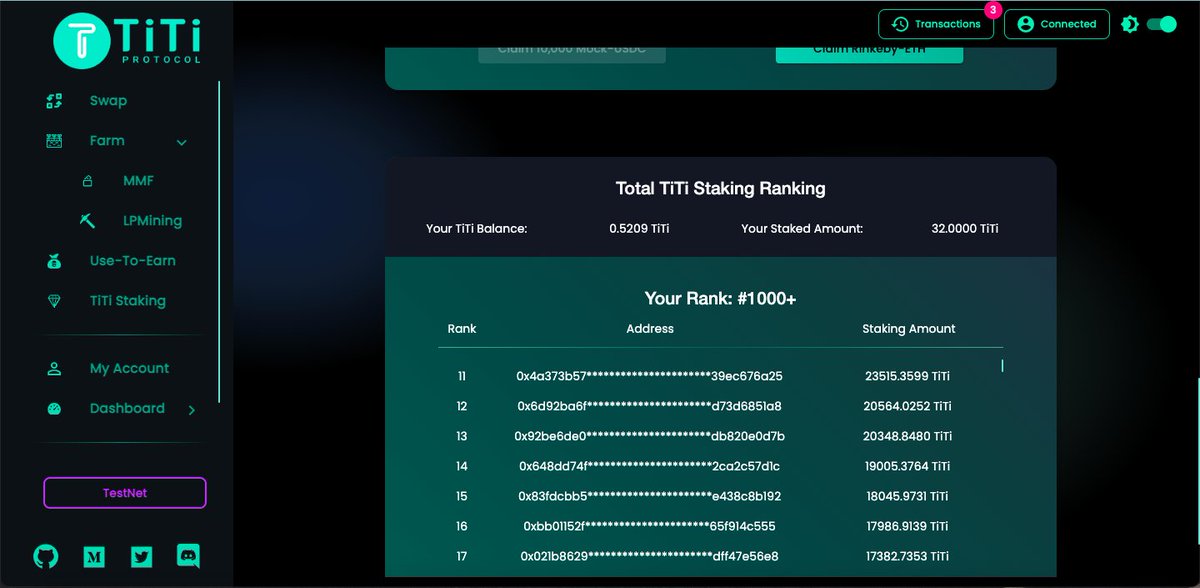Click staking amount 23515.3599 TiTi
The height and width of the screenshot is (588, 1200).
pos(908,376)
